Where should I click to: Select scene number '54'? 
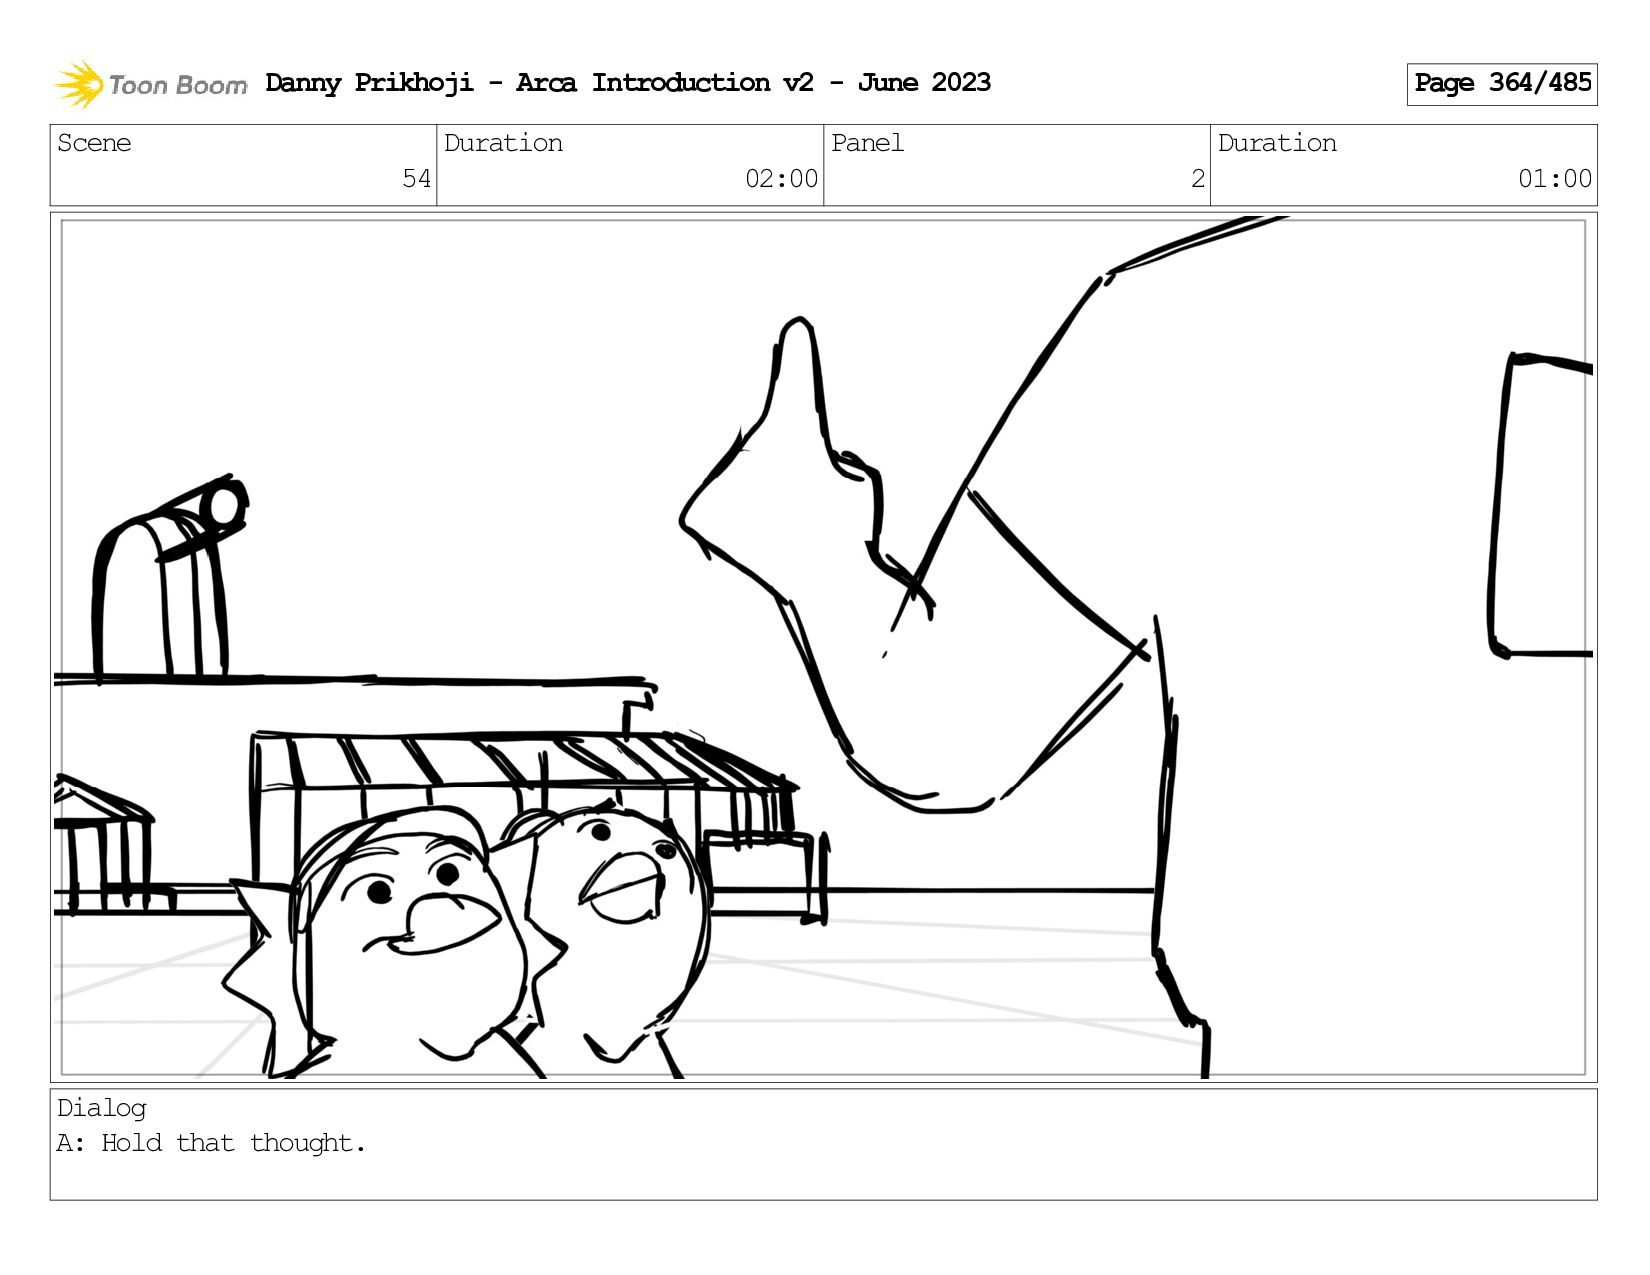point(416,179)
